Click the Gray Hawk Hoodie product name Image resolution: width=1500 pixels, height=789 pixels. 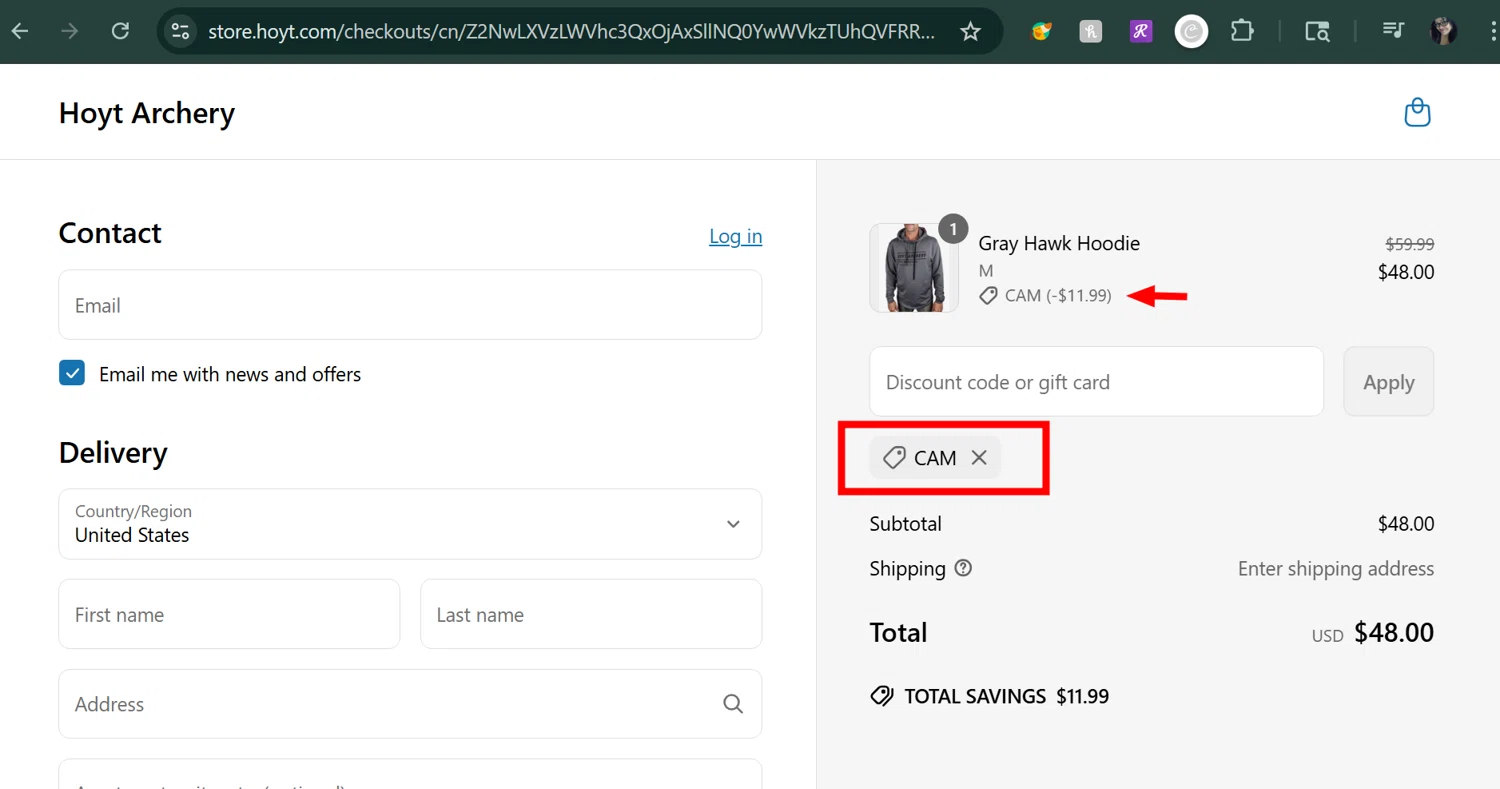tap(1059, 243)
